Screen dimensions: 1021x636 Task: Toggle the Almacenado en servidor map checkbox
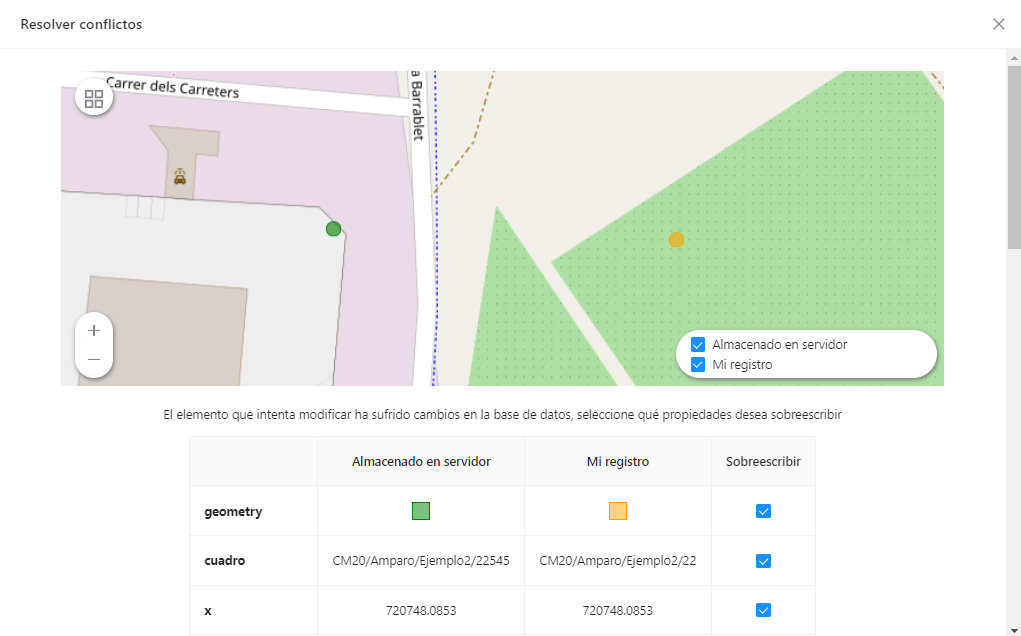click(x=697, y=345)
